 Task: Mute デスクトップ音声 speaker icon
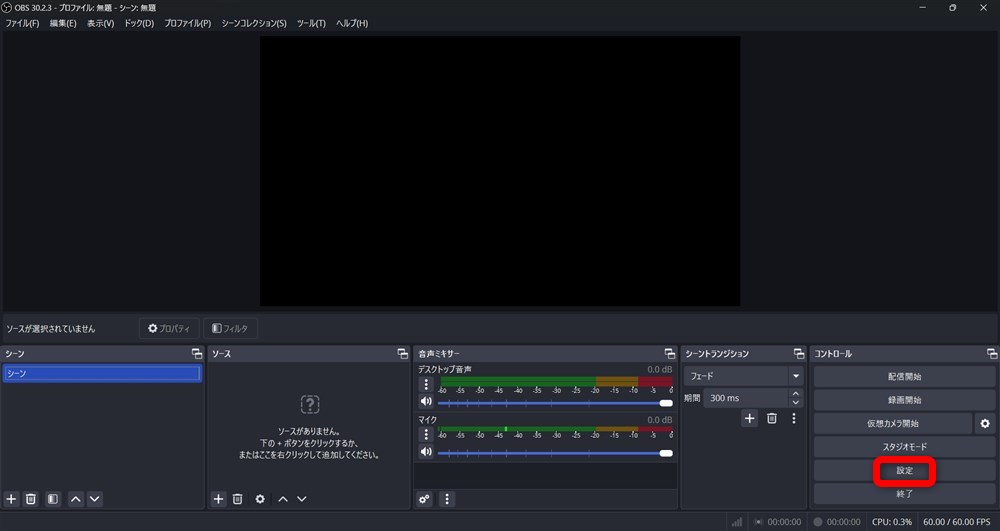[426, 402]
